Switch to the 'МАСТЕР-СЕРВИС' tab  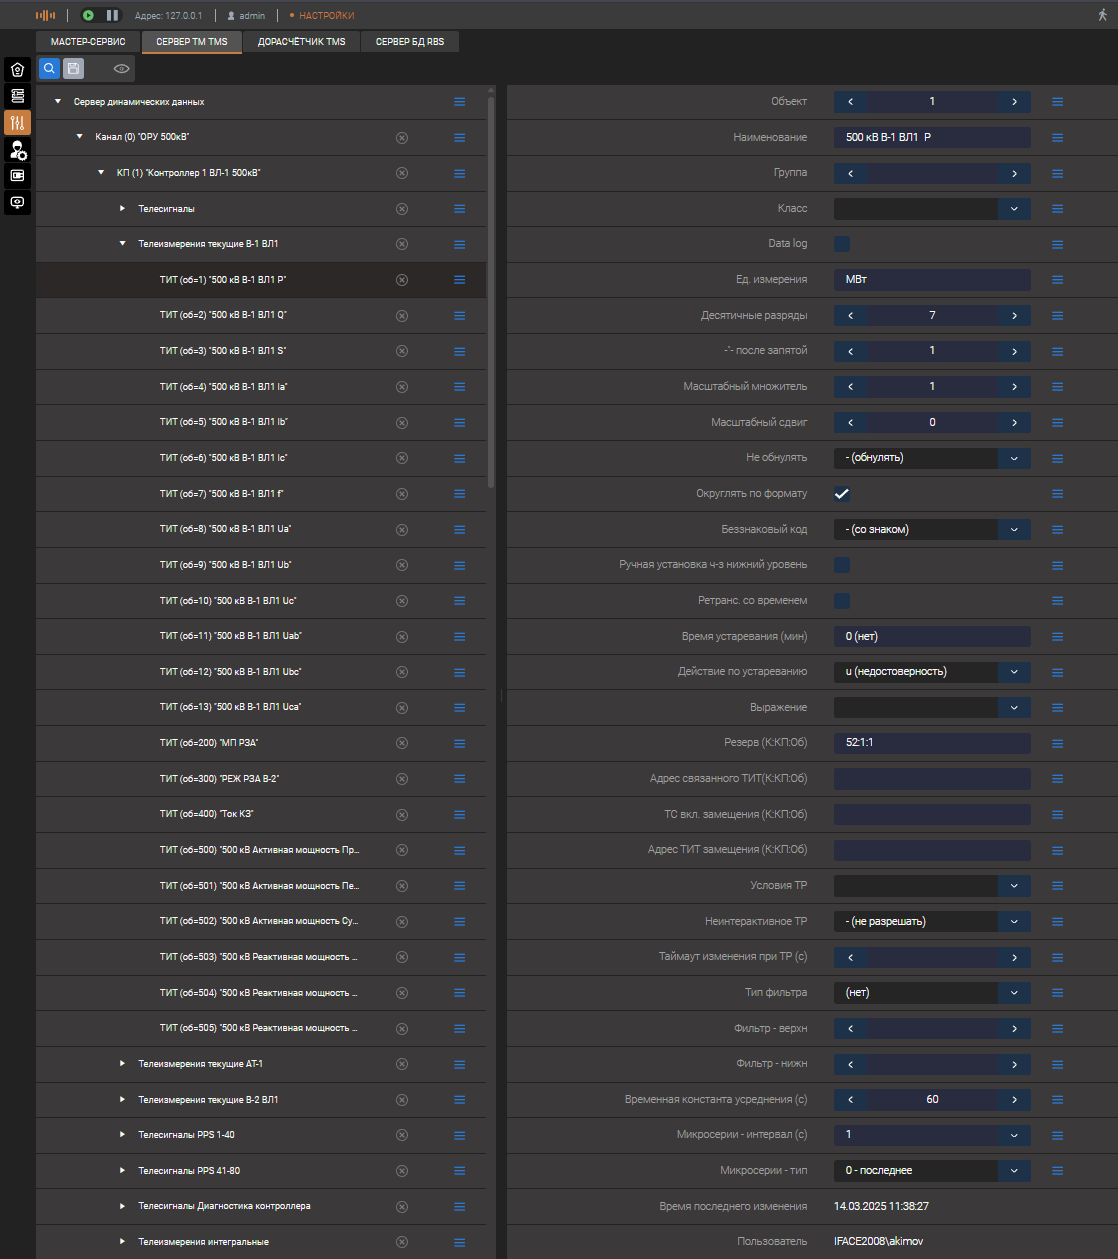coord(88,42)
